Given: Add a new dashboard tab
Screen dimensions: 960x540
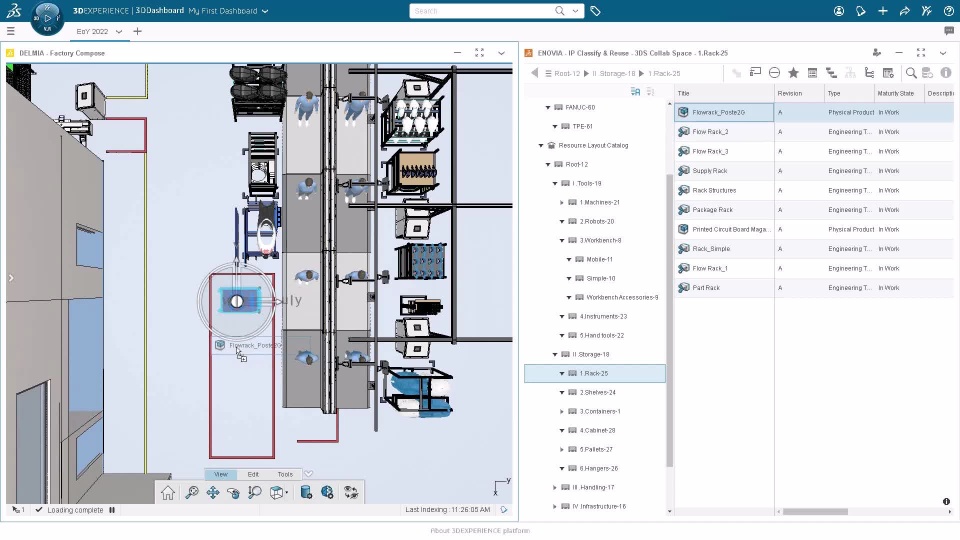Looking at the screenshot, I should 137,31.
